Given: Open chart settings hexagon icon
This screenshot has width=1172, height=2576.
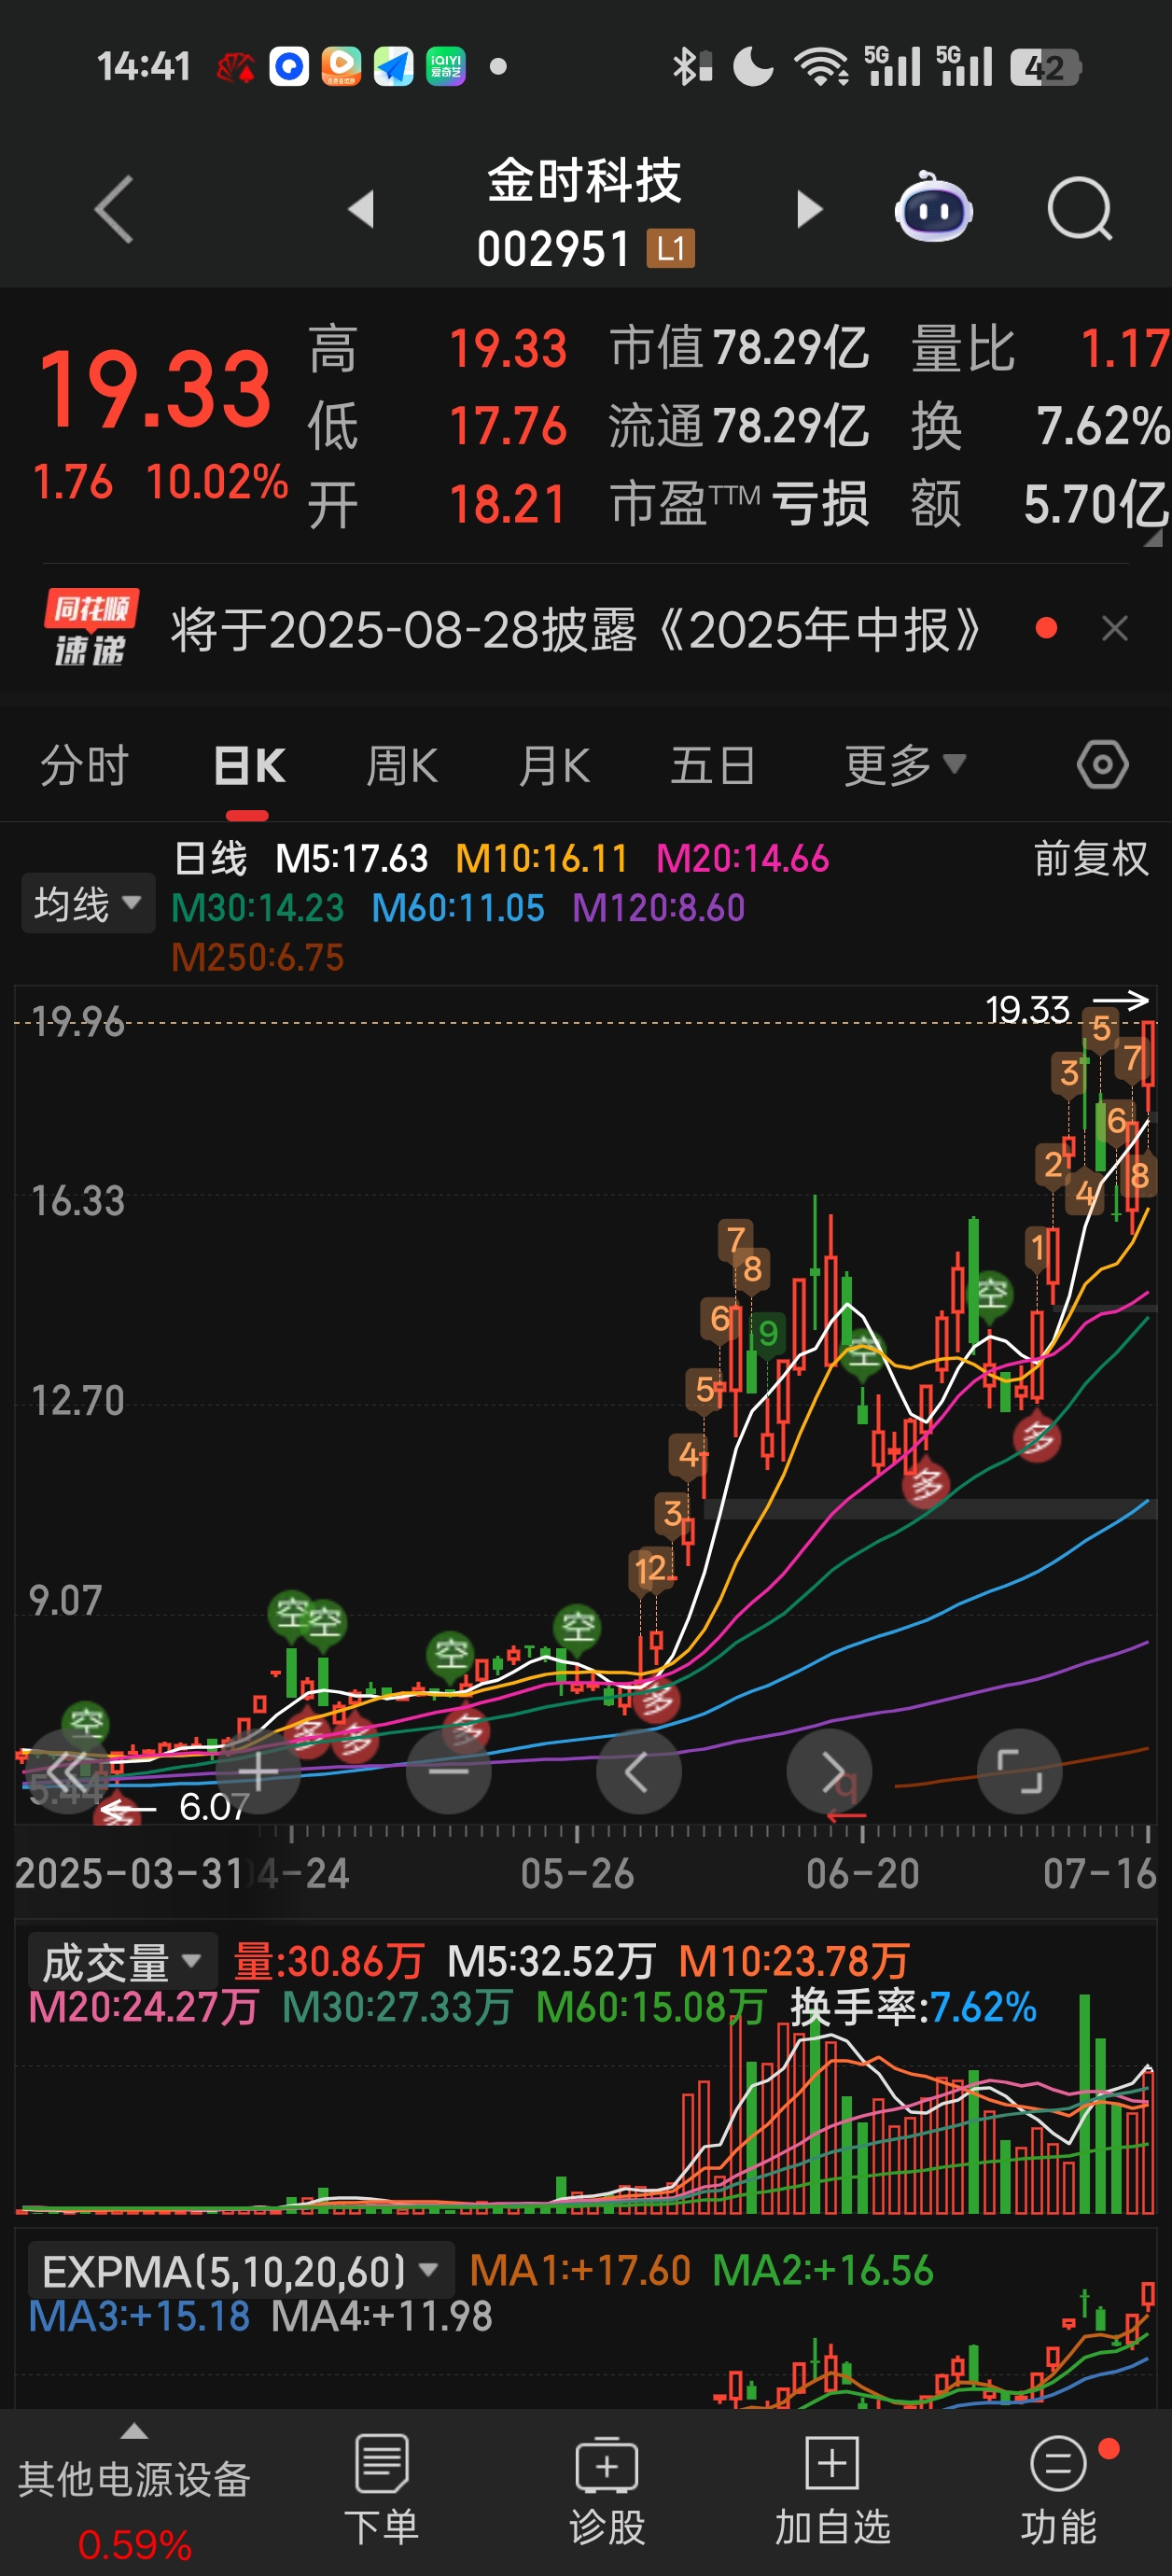Looking at the screenshot, I should point(1102,765).
